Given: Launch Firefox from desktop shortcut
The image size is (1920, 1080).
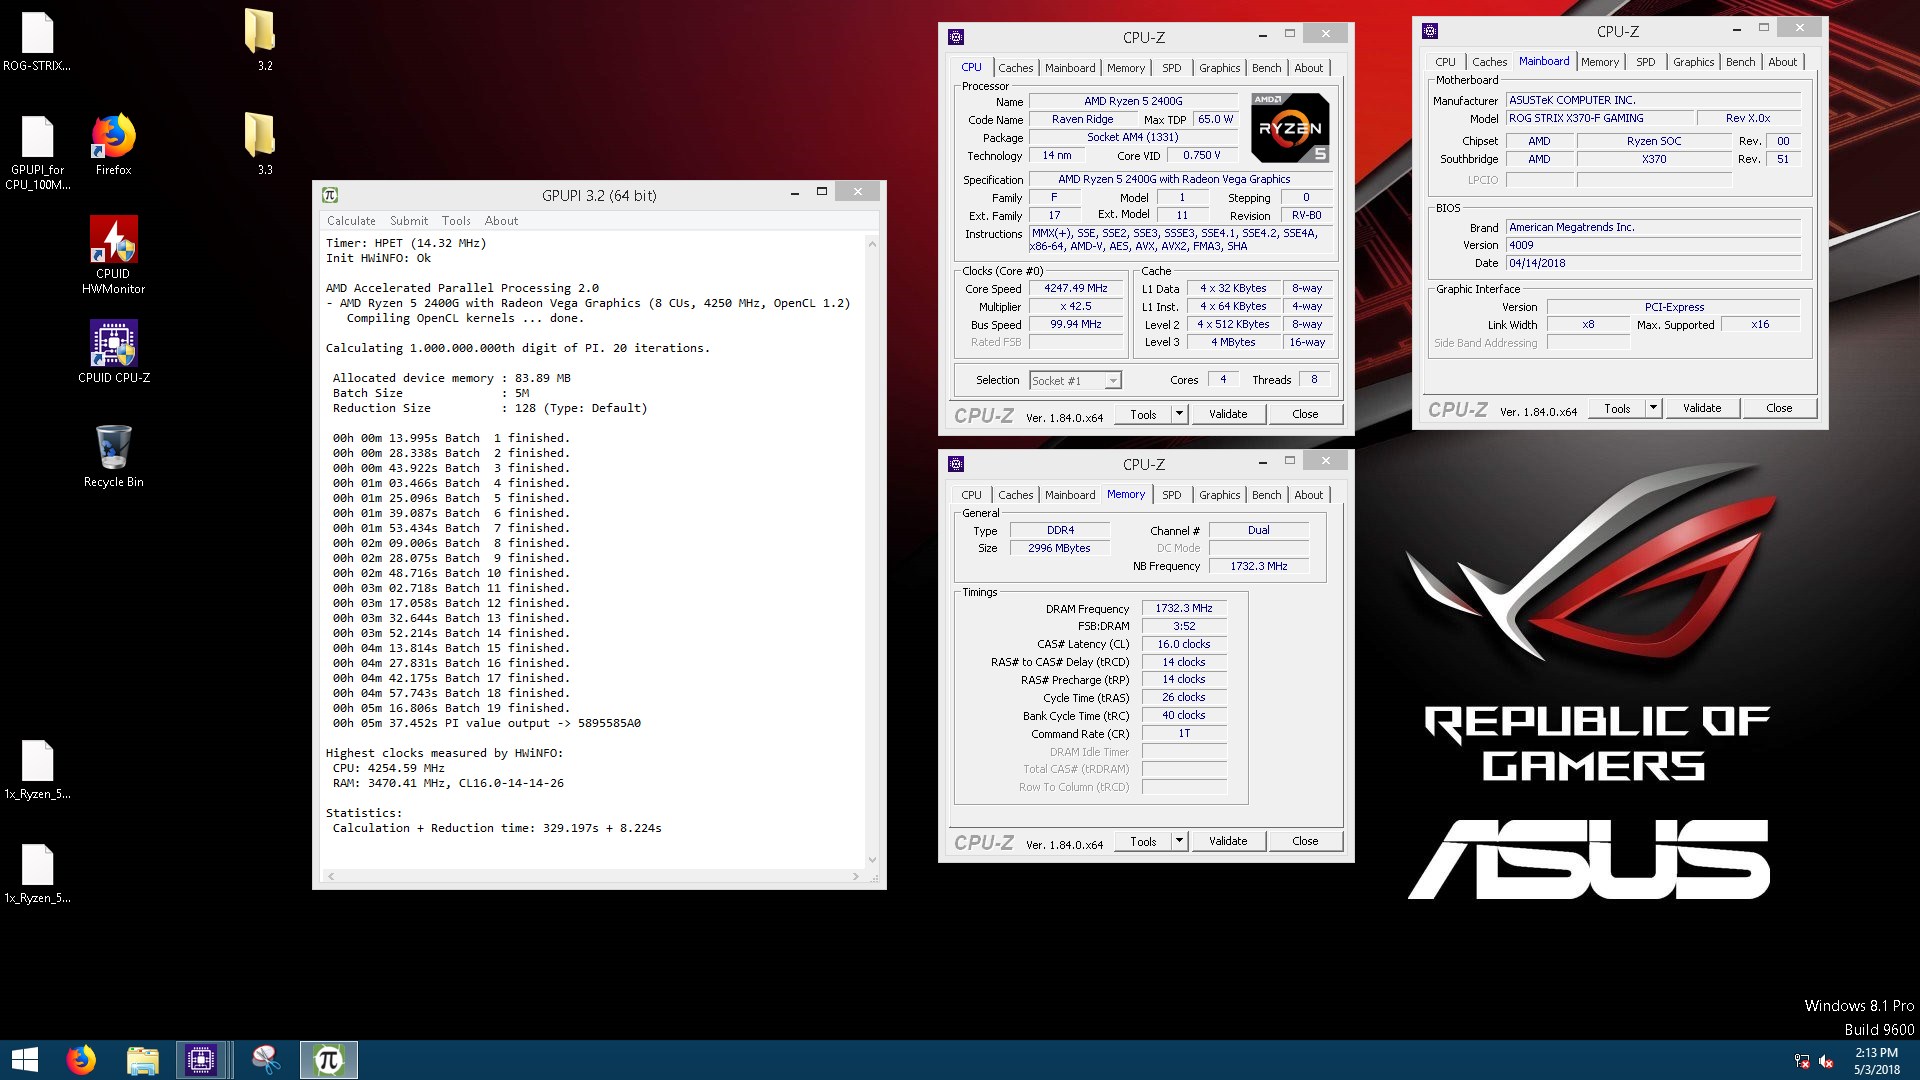Looking at the screenshot, I should point(113,145).
